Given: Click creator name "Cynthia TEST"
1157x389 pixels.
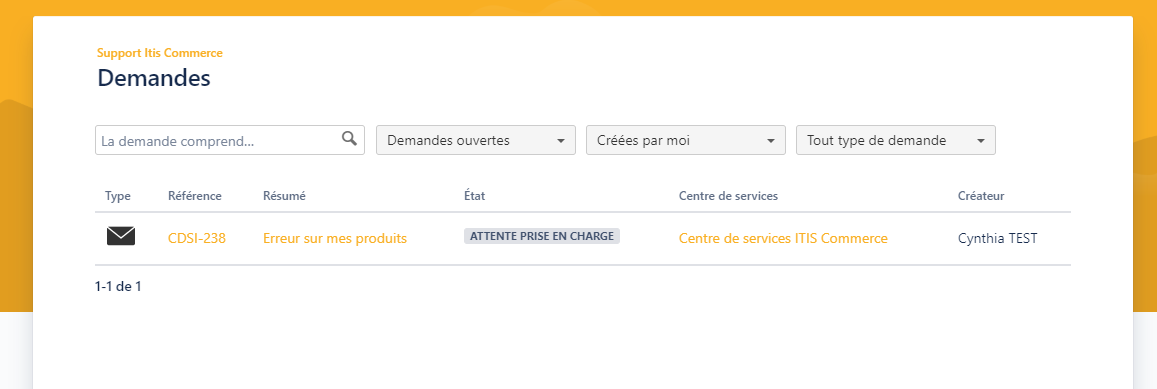Looking at the screenshot, I should [998, 238].
